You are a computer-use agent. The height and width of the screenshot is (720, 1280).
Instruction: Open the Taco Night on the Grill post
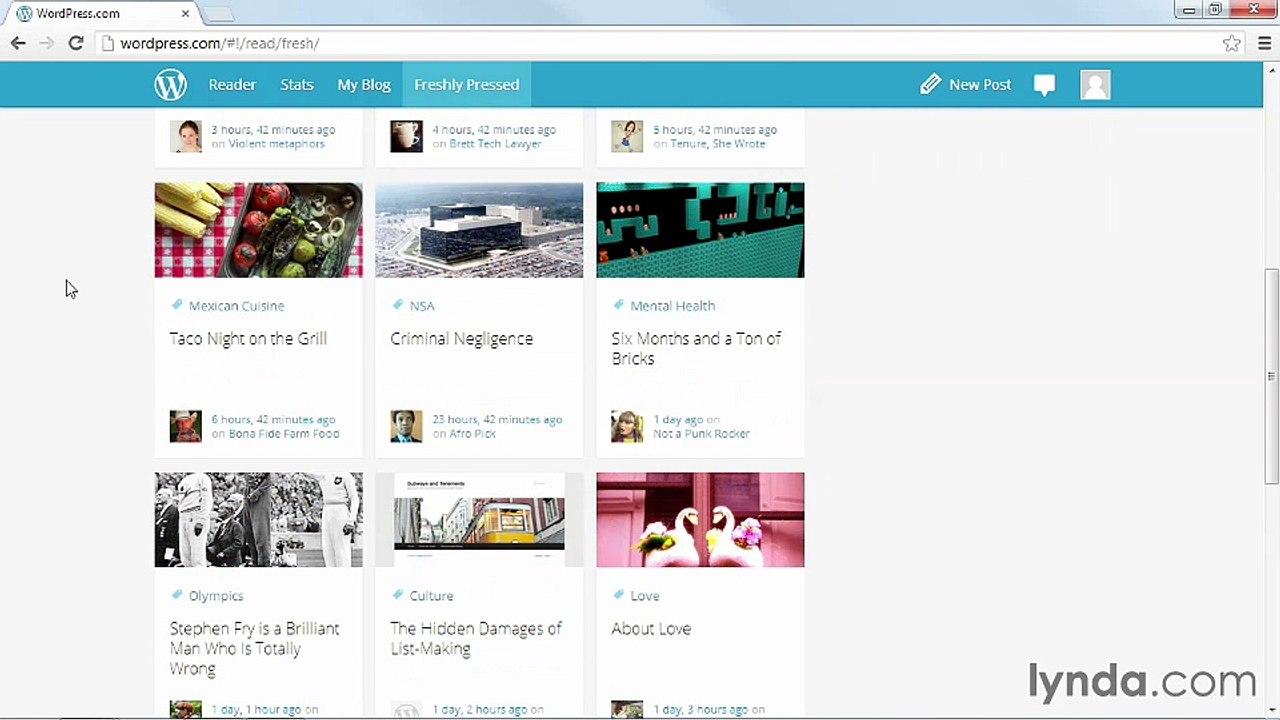click(x=248, y=339)
